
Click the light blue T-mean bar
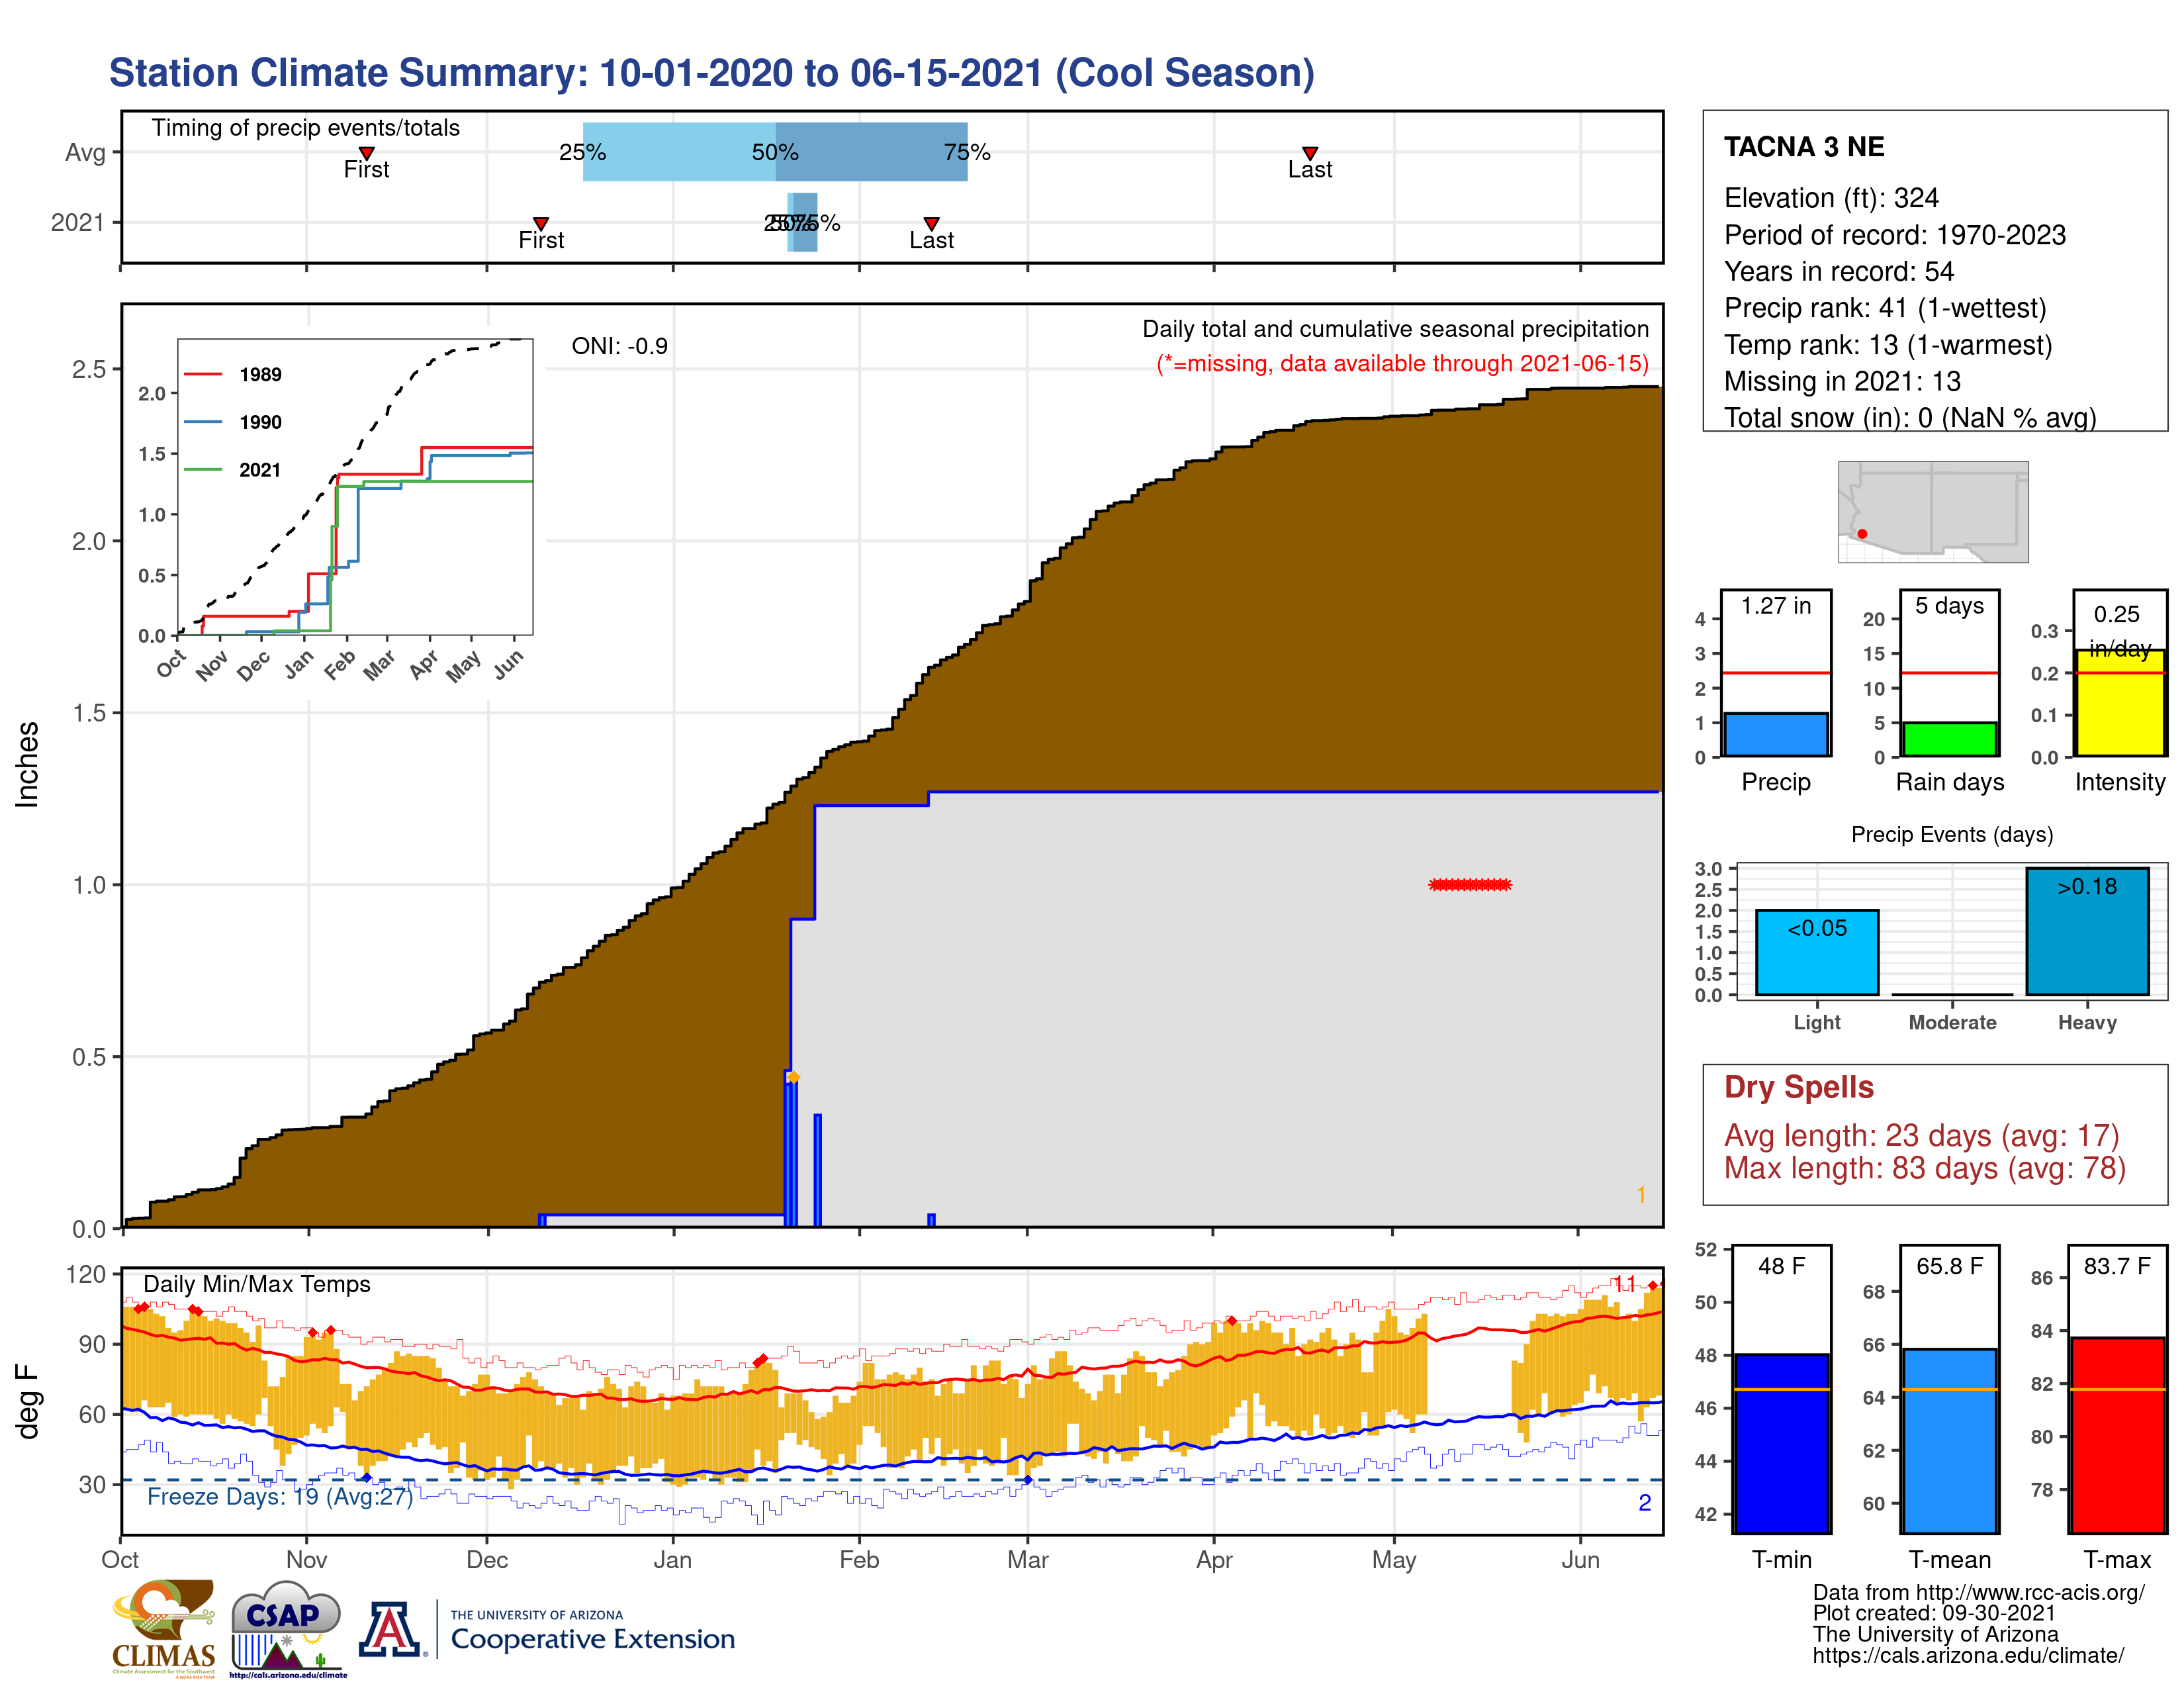(x=1949, y=1441)
